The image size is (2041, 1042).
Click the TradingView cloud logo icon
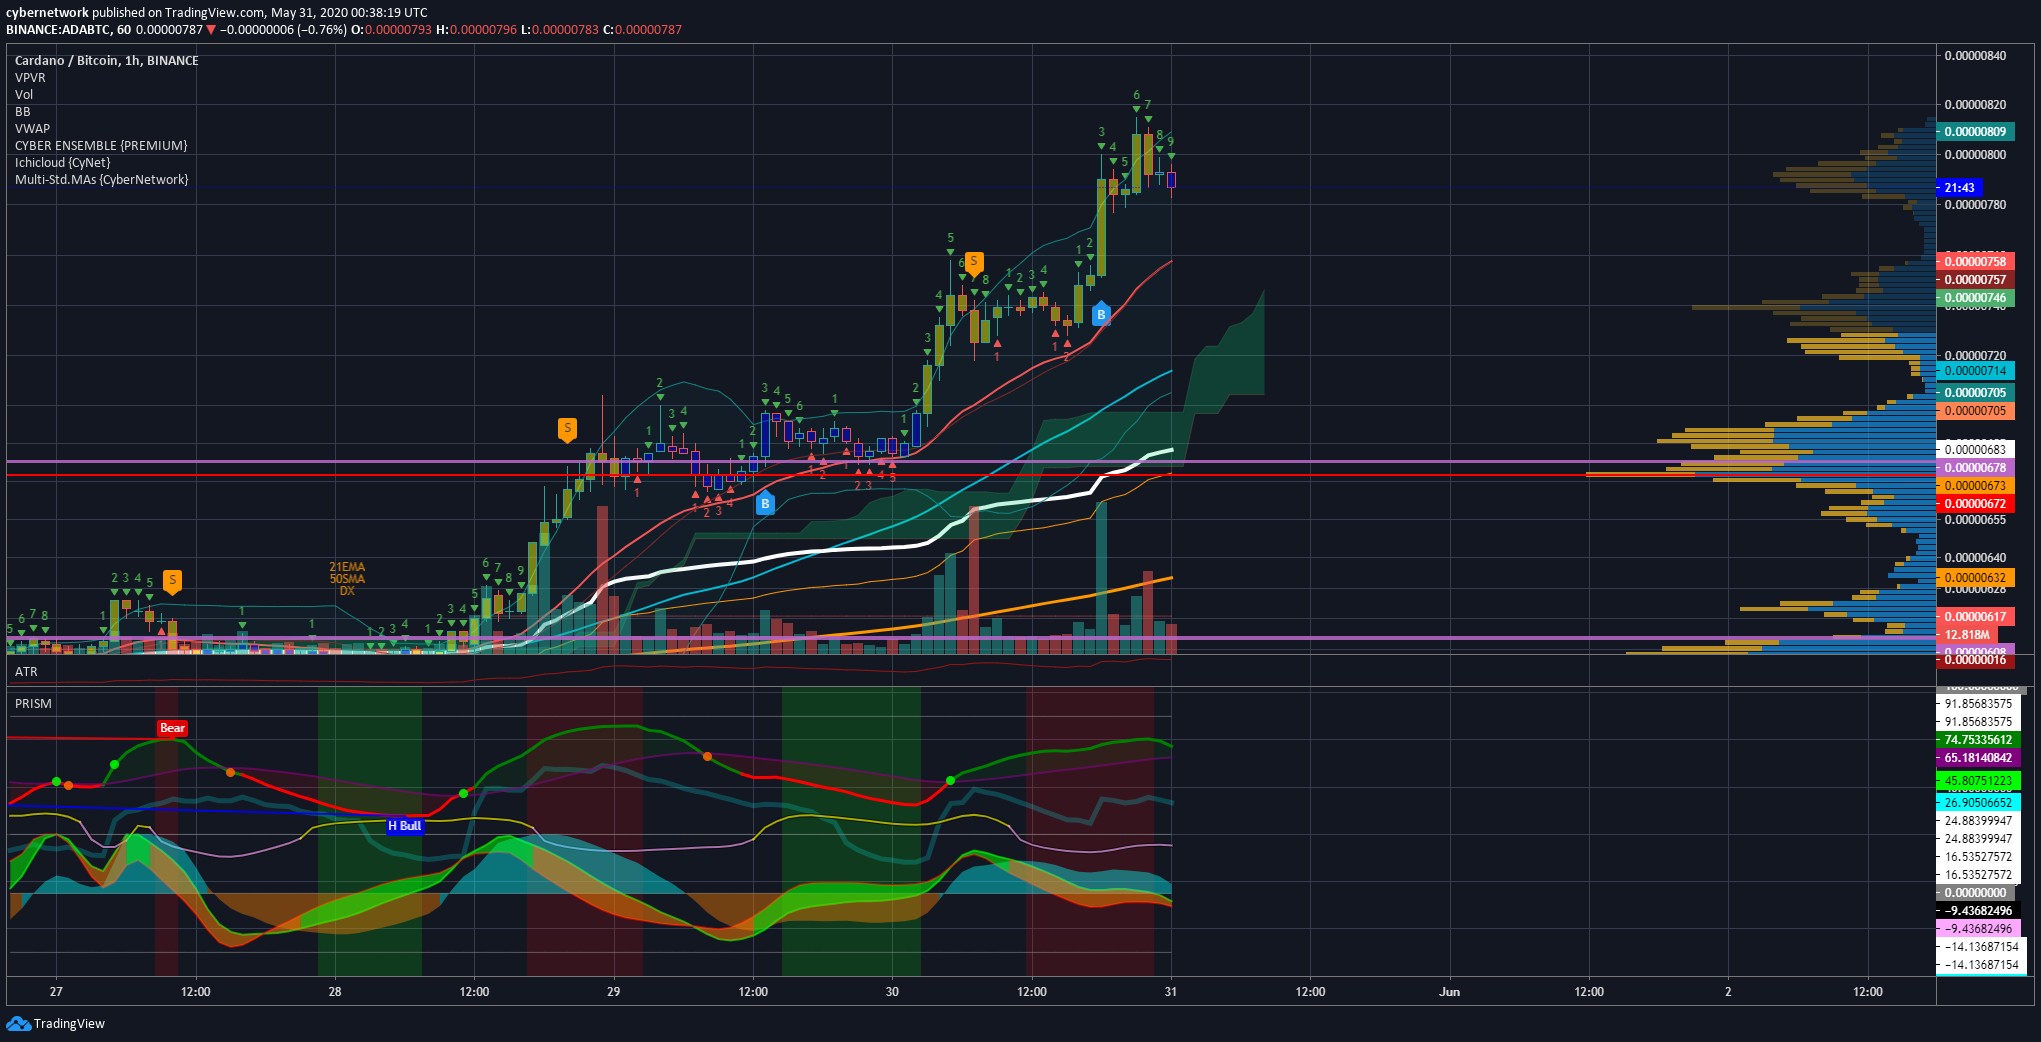pos(18,1023)
